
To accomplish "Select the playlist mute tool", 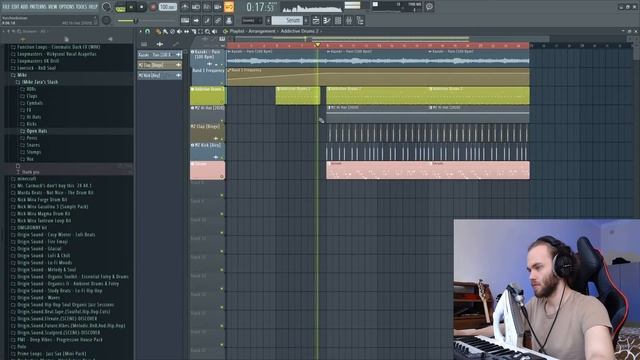I will tap(179, 31).
